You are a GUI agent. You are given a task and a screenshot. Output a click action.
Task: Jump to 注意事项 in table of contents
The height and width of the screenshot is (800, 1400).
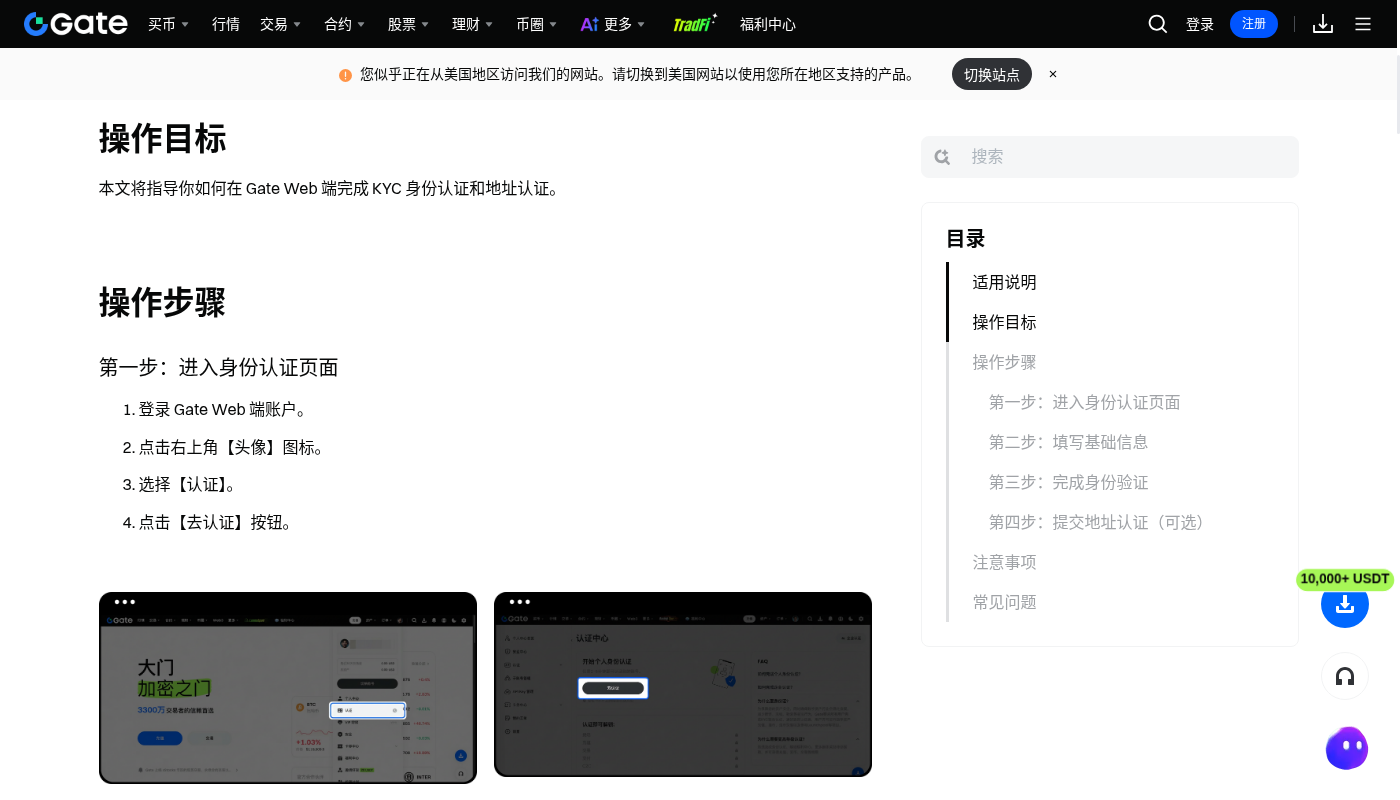click(1004, 562)
